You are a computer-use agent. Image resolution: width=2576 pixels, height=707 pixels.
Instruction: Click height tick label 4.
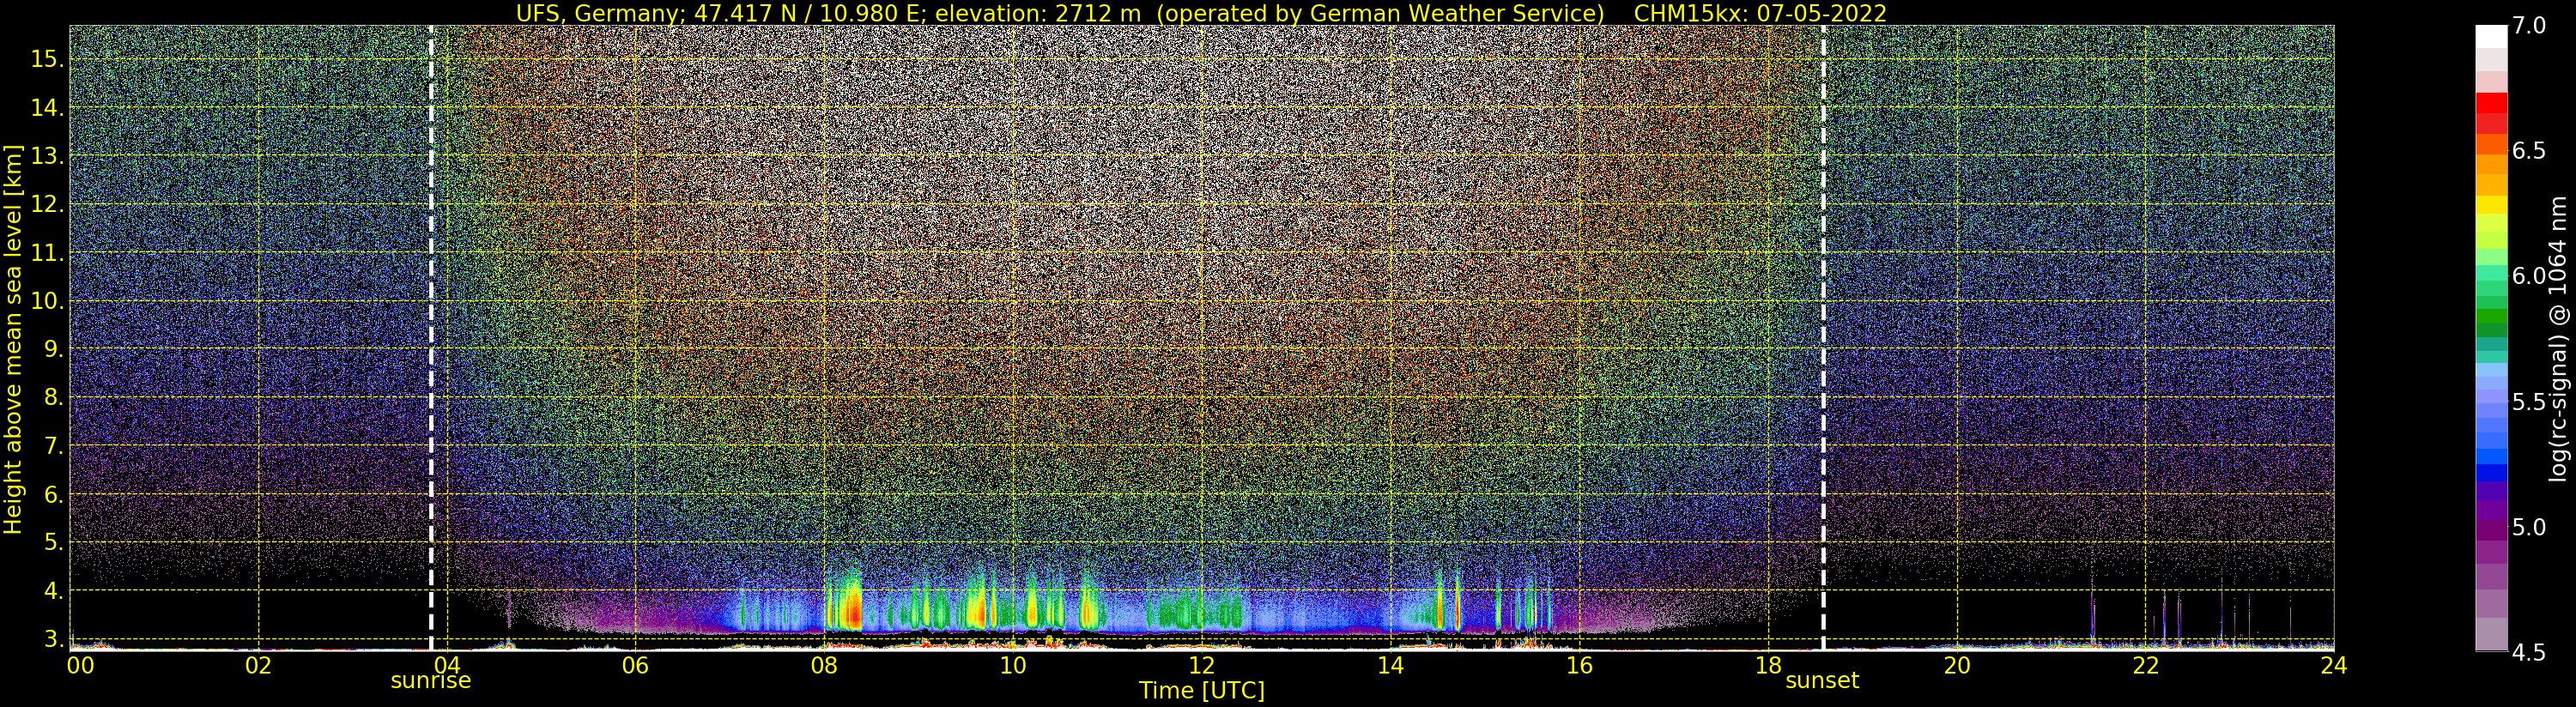(x=54, y=590)
